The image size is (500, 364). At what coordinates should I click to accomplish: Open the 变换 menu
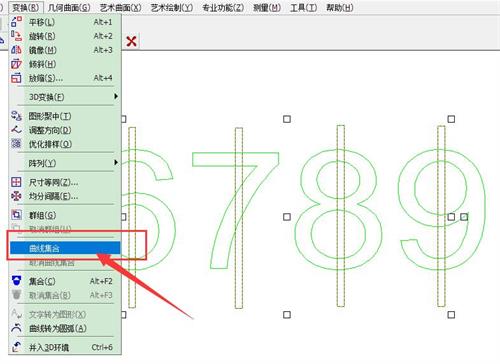pos(25,7)
